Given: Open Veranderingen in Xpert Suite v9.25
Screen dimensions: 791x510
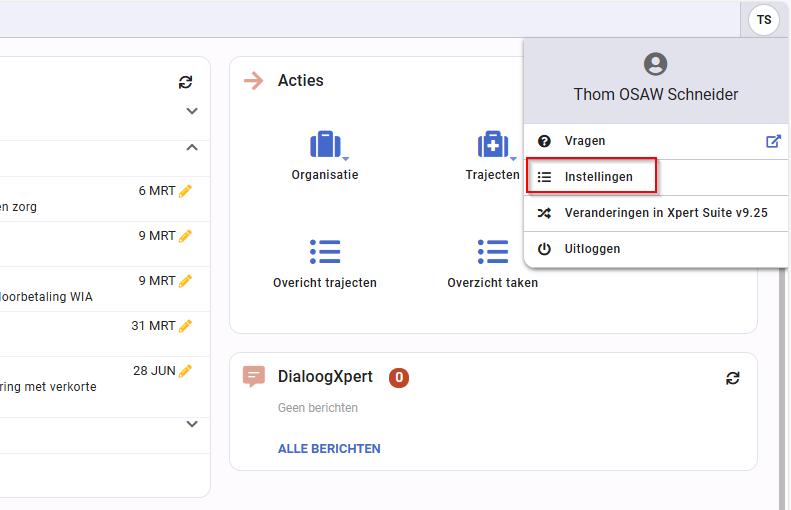Looking at the screenshot, I should coord(666,213).
